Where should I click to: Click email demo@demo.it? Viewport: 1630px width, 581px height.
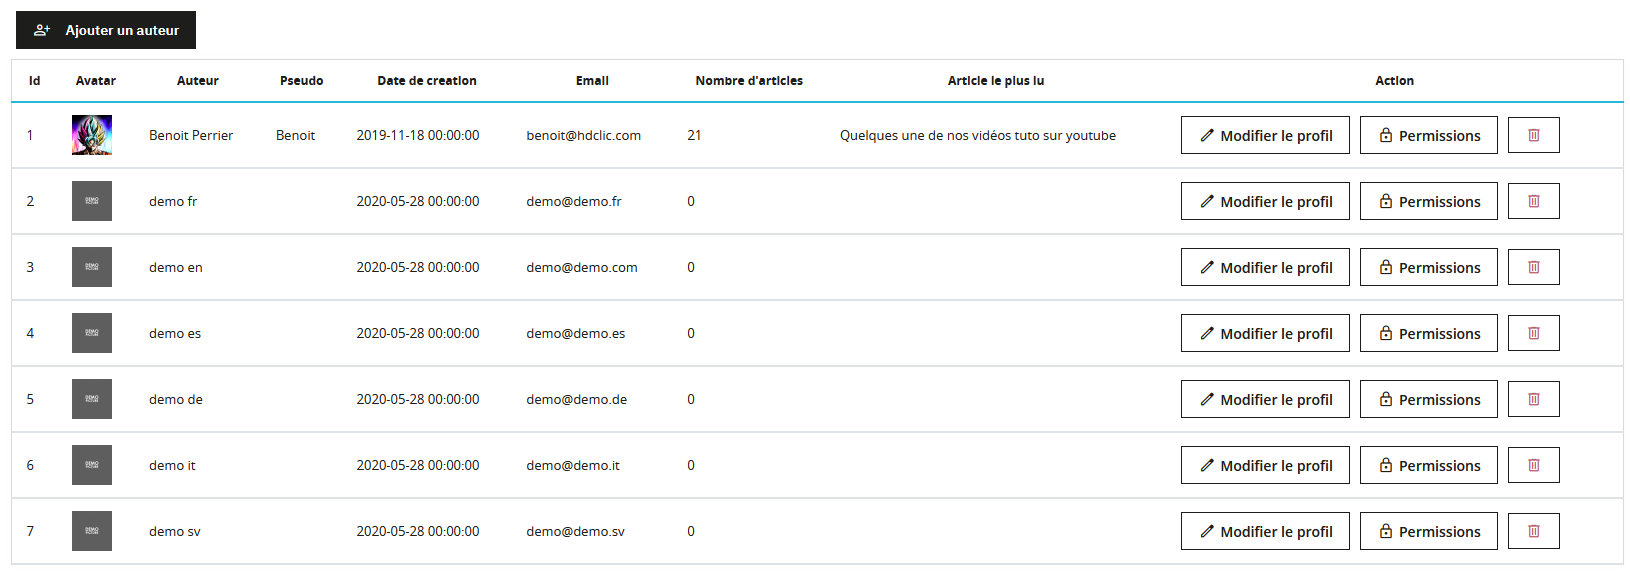(x=573, y=465)
